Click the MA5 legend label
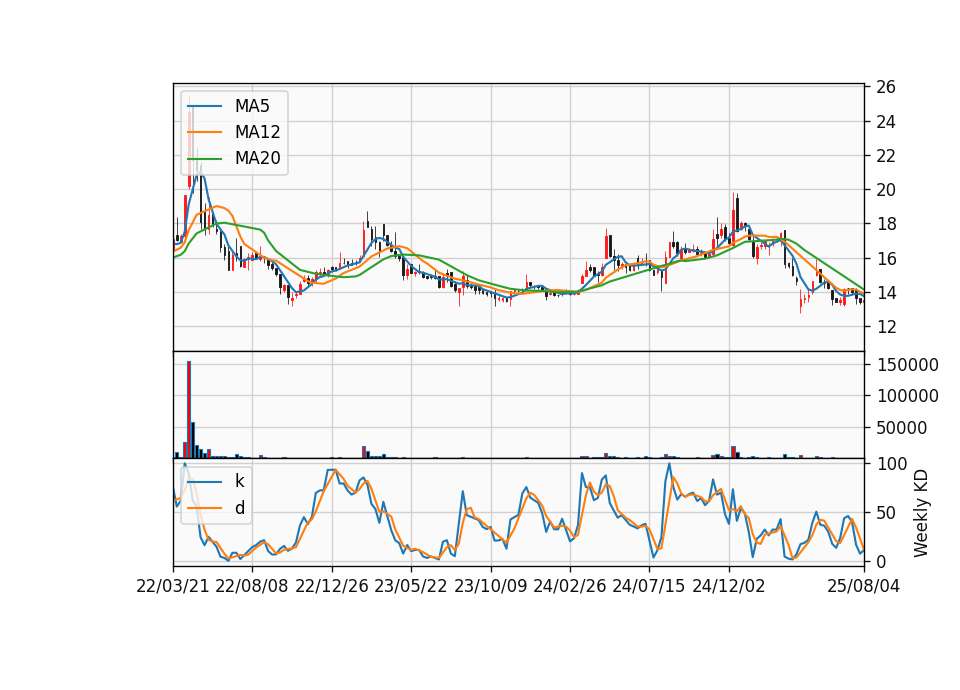Viewport: 960px width, 690px height. click(x=252, y=106)
